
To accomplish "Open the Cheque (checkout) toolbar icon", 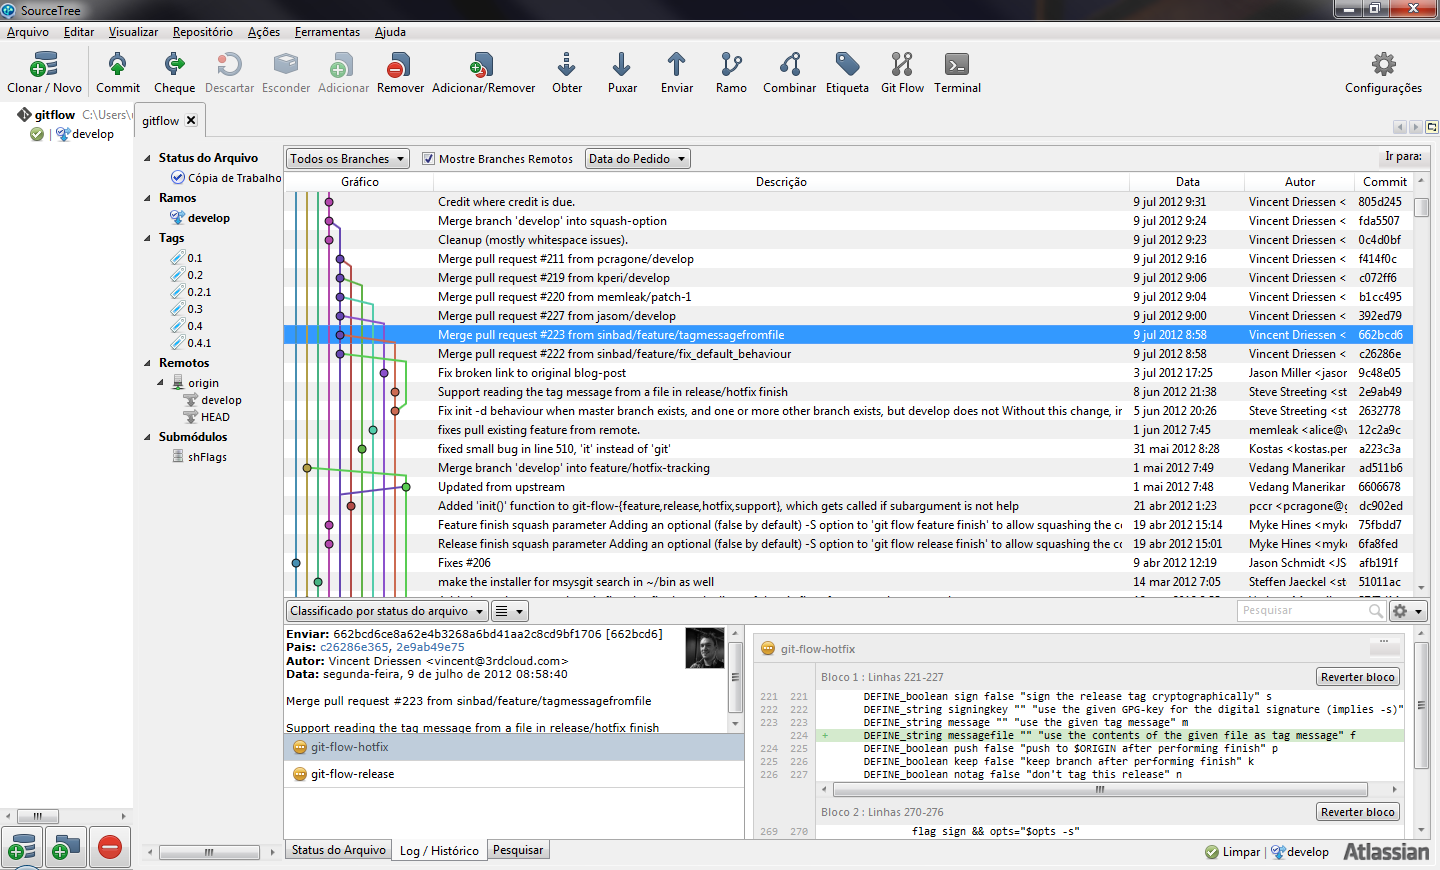I will click(x=174, y=66).
